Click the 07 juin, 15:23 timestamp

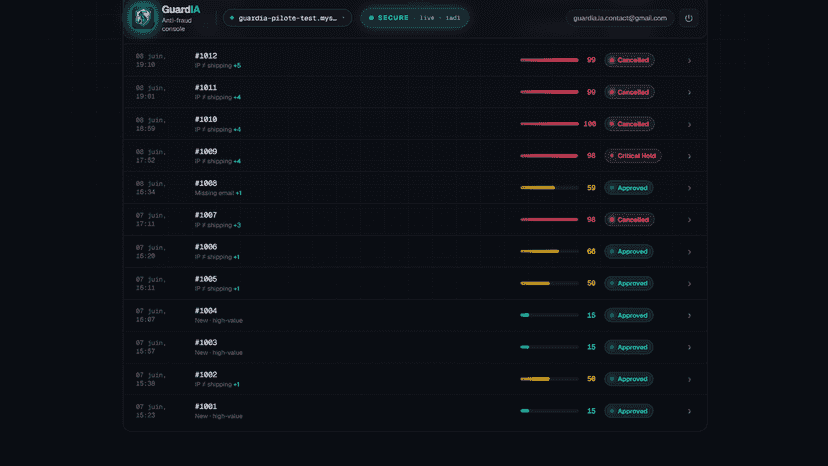(x=151, y=411)
